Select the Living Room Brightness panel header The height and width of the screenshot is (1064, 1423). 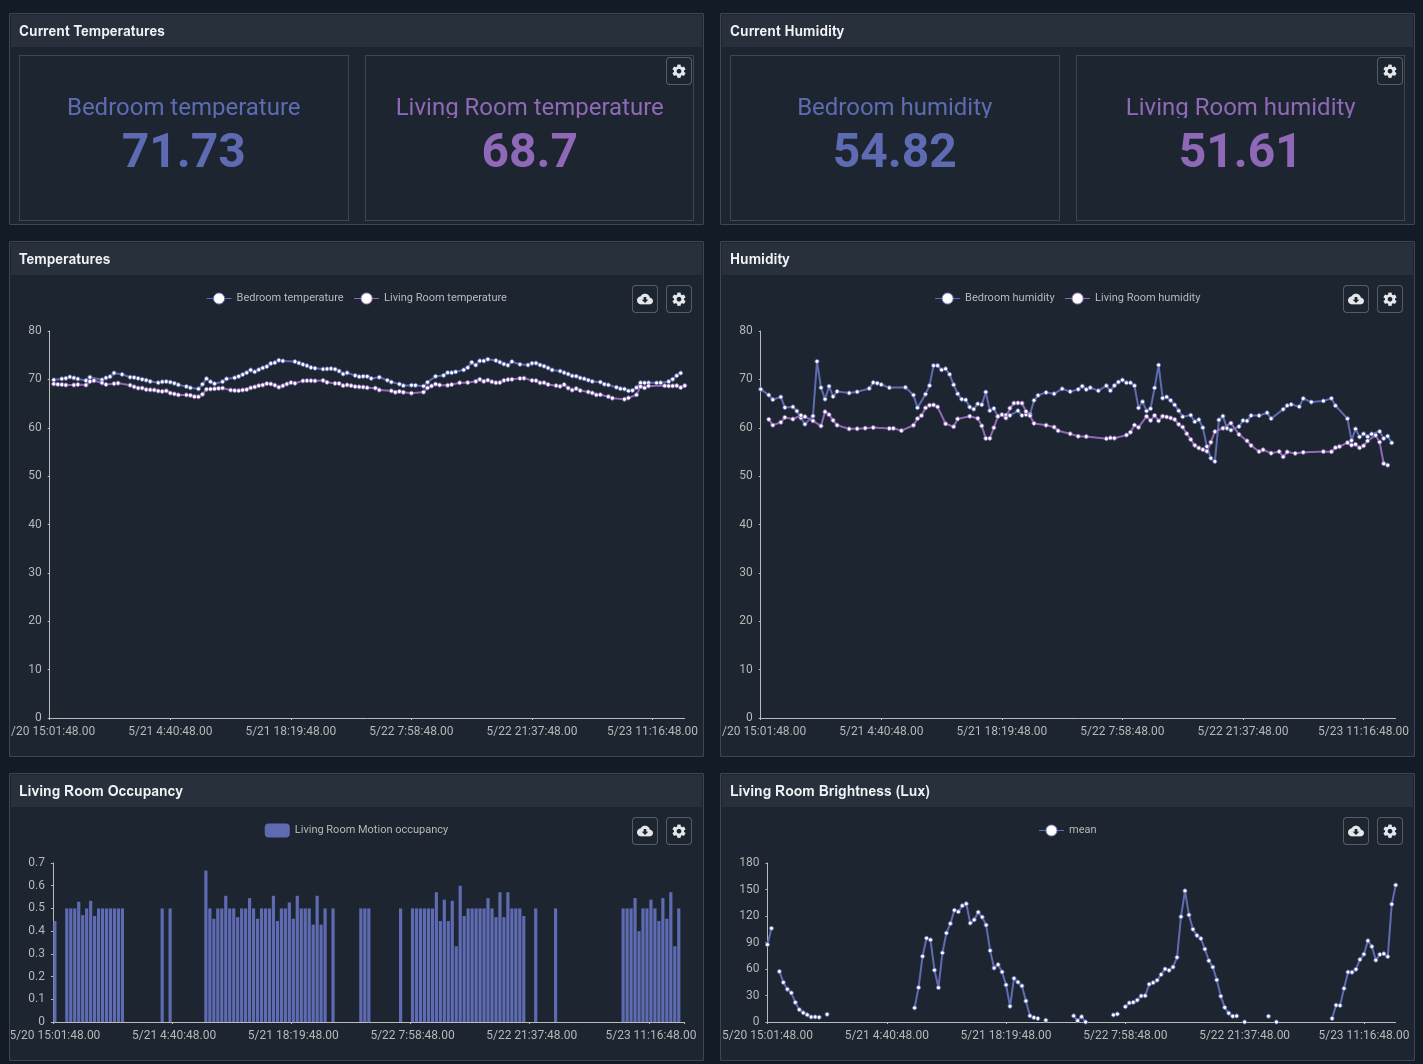[x=829, y=790]
